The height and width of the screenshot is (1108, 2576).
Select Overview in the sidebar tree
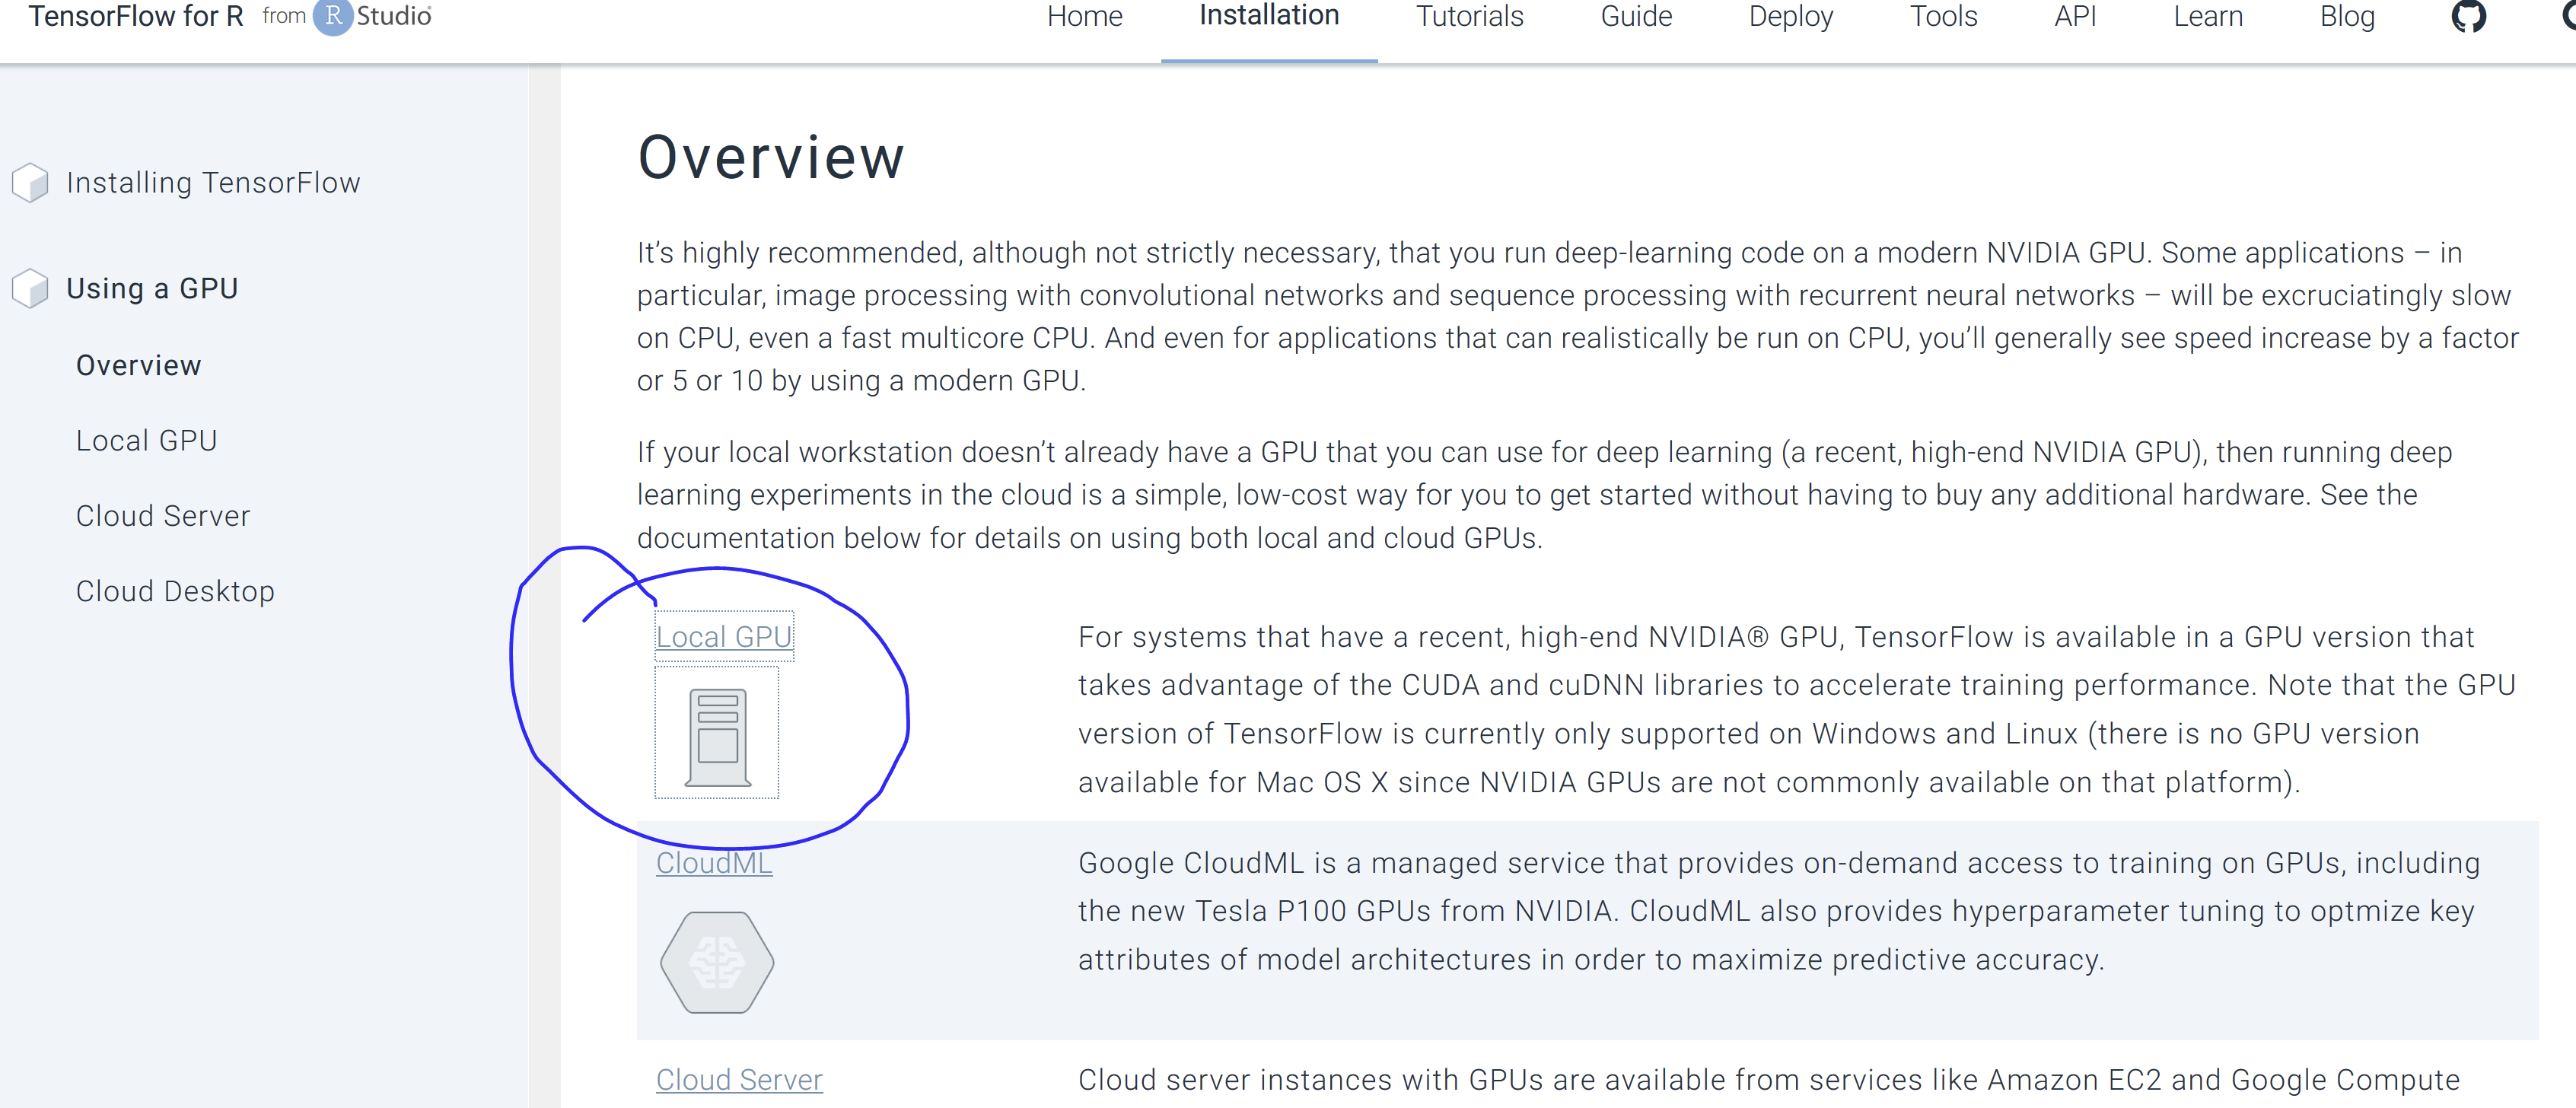139,365
